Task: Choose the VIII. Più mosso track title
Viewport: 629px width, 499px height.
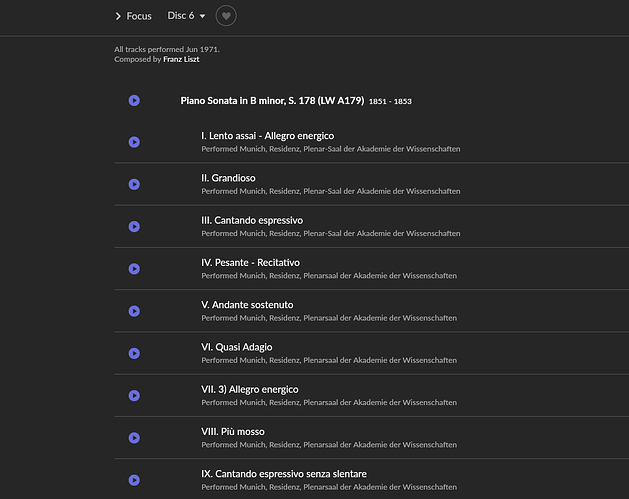Action: tap(235, 431)
